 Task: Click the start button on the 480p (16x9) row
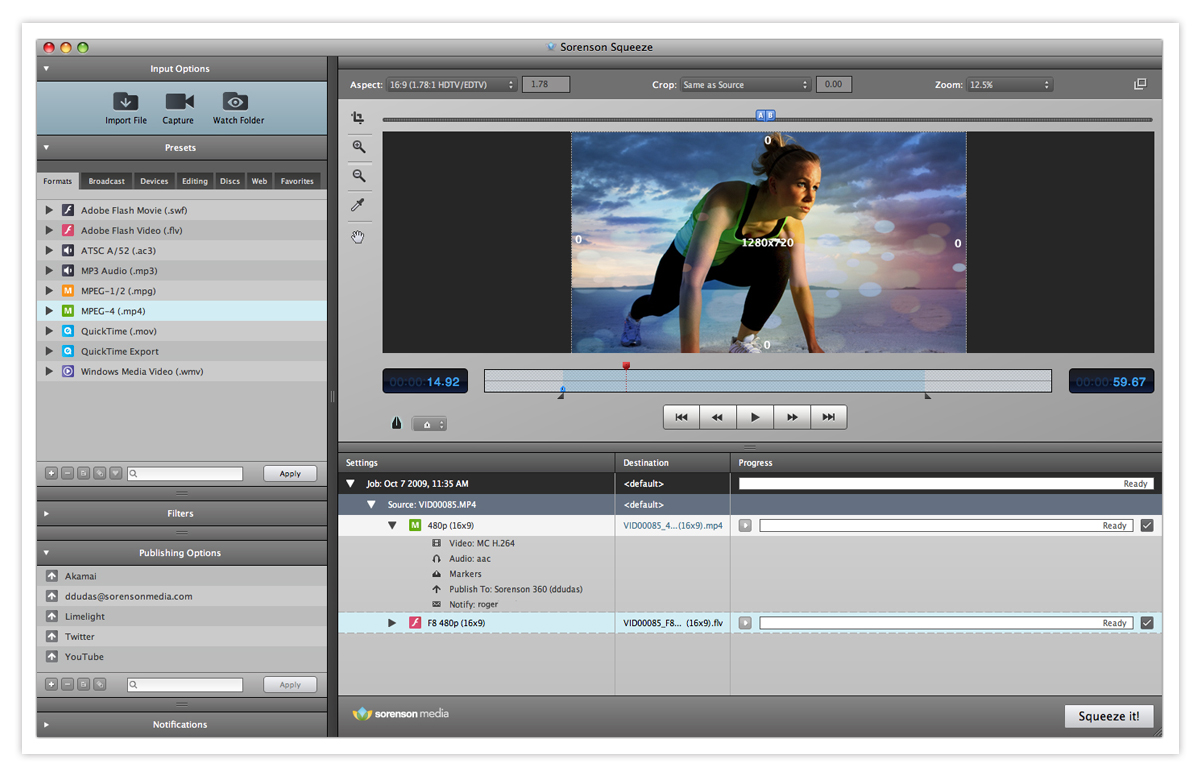(745, 525)
